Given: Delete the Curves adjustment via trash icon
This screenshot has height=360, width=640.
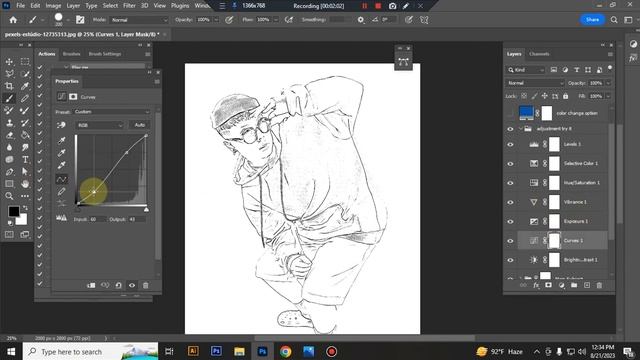Looking at the screenshot, I should click(146, 285).
